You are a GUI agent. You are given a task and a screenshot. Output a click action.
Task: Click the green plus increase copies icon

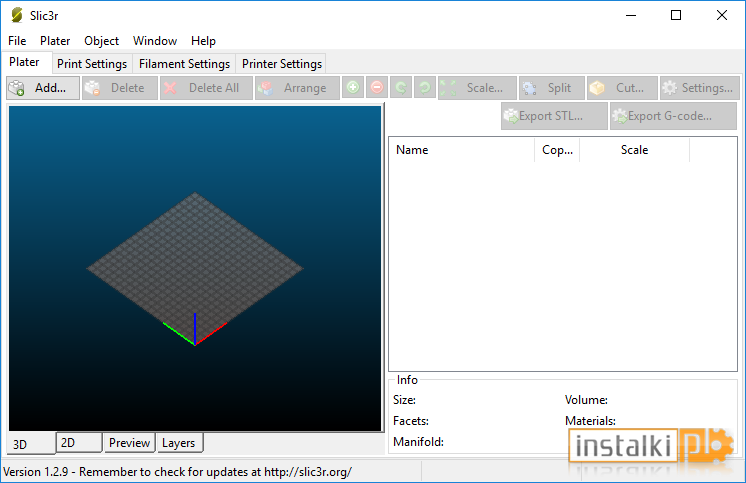click(x=353, y=88)
